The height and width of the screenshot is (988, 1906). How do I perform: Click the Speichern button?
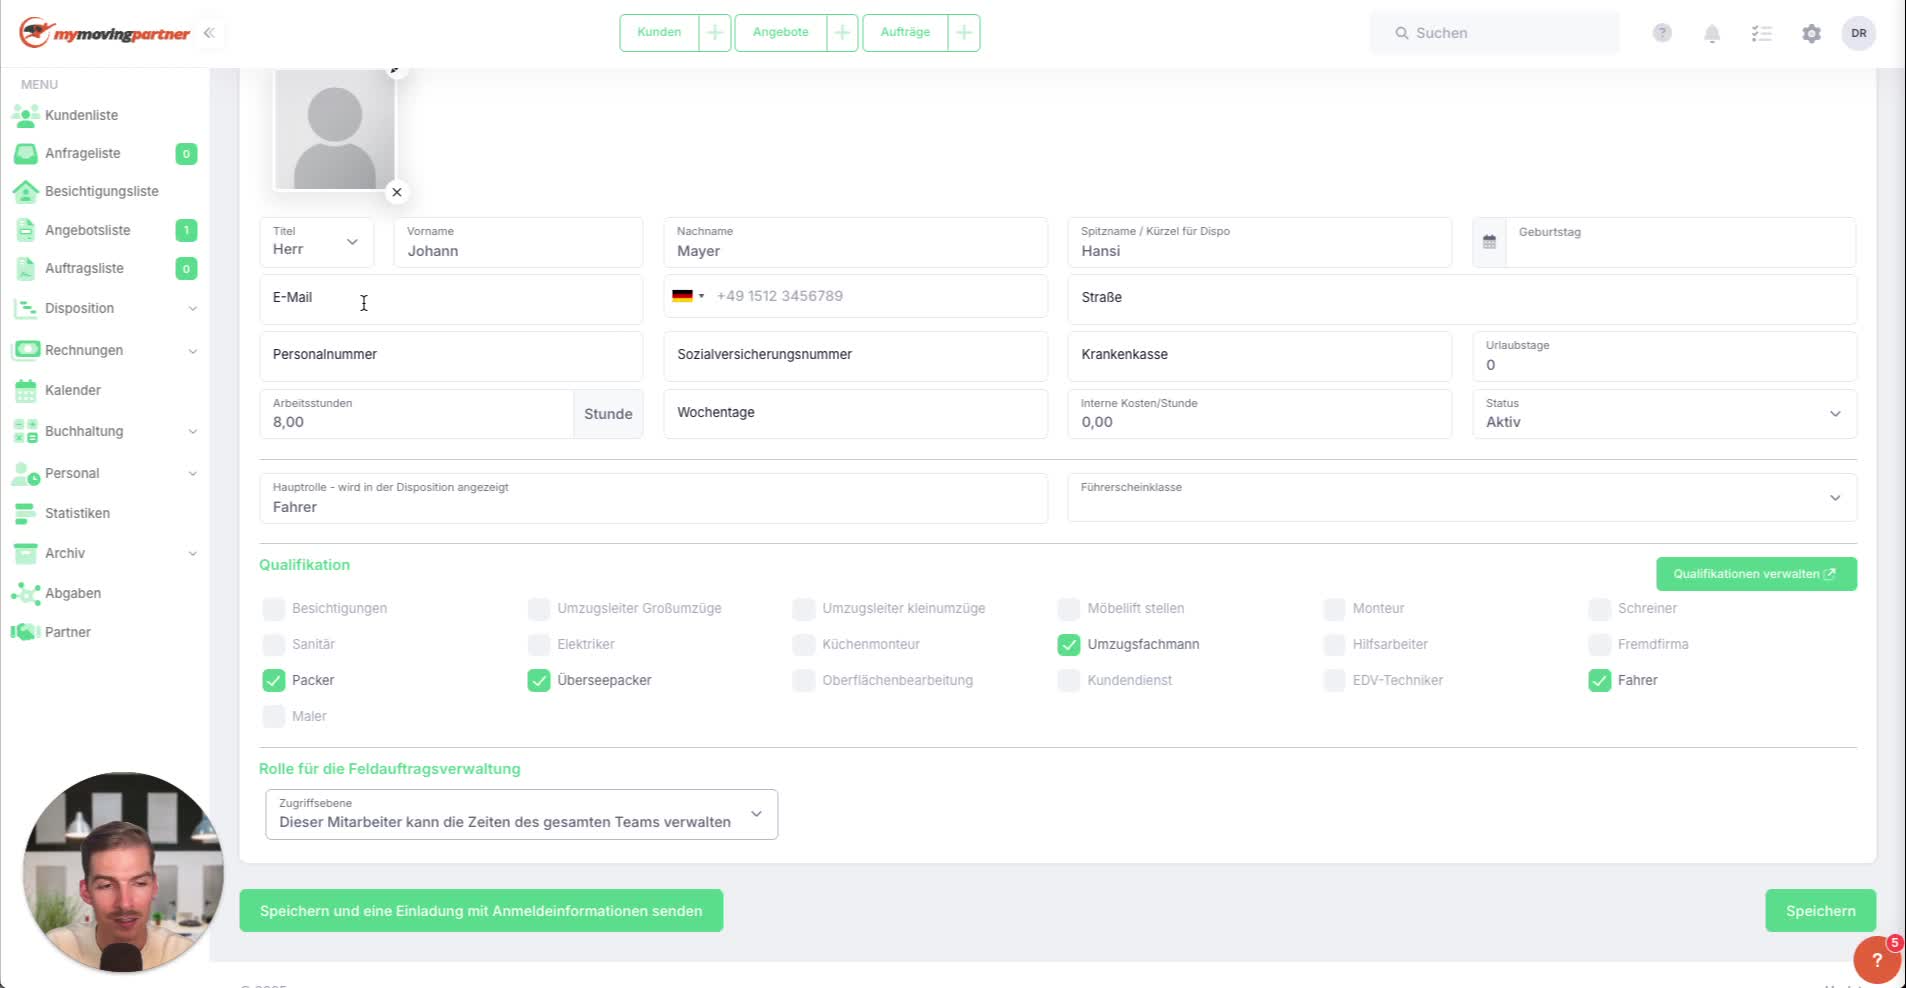coord(1820,911)
